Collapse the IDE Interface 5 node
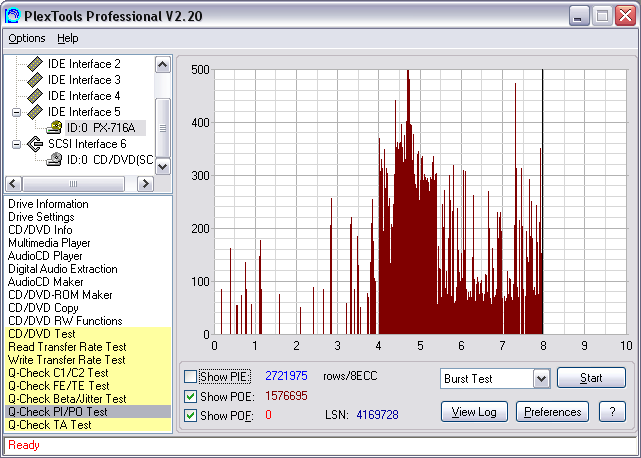Image resolution: width=641 pixels, height=458 pixels. pyautogui.click(x=16, y=112)
